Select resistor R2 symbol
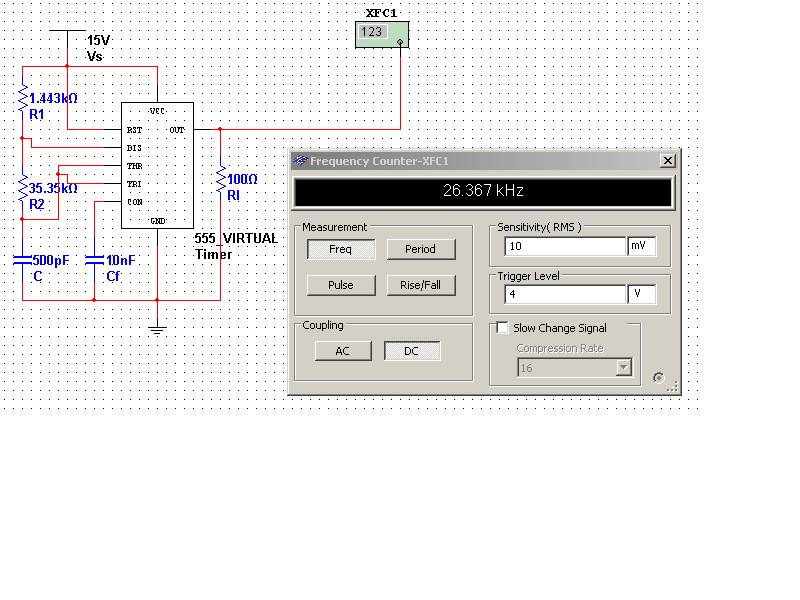800x600 pixels. click(x=22, y=190)
